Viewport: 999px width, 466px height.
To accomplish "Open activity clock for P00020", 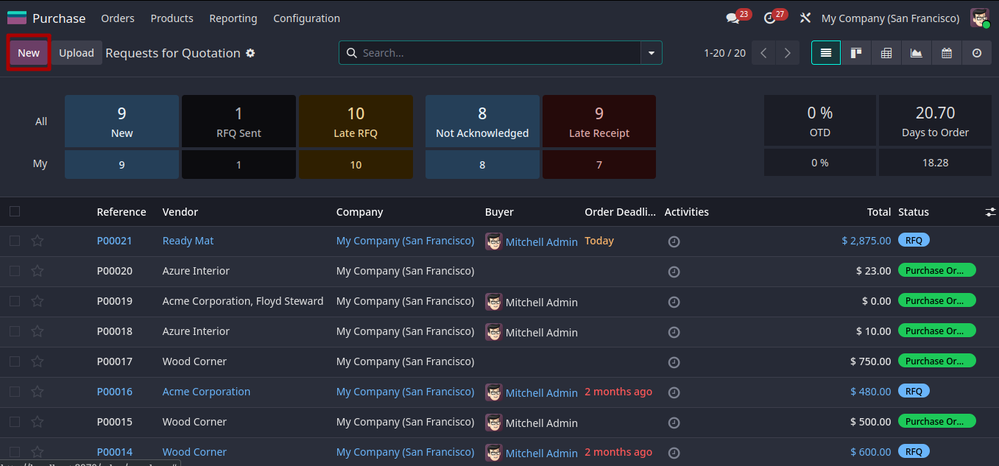I will point(674,272).
